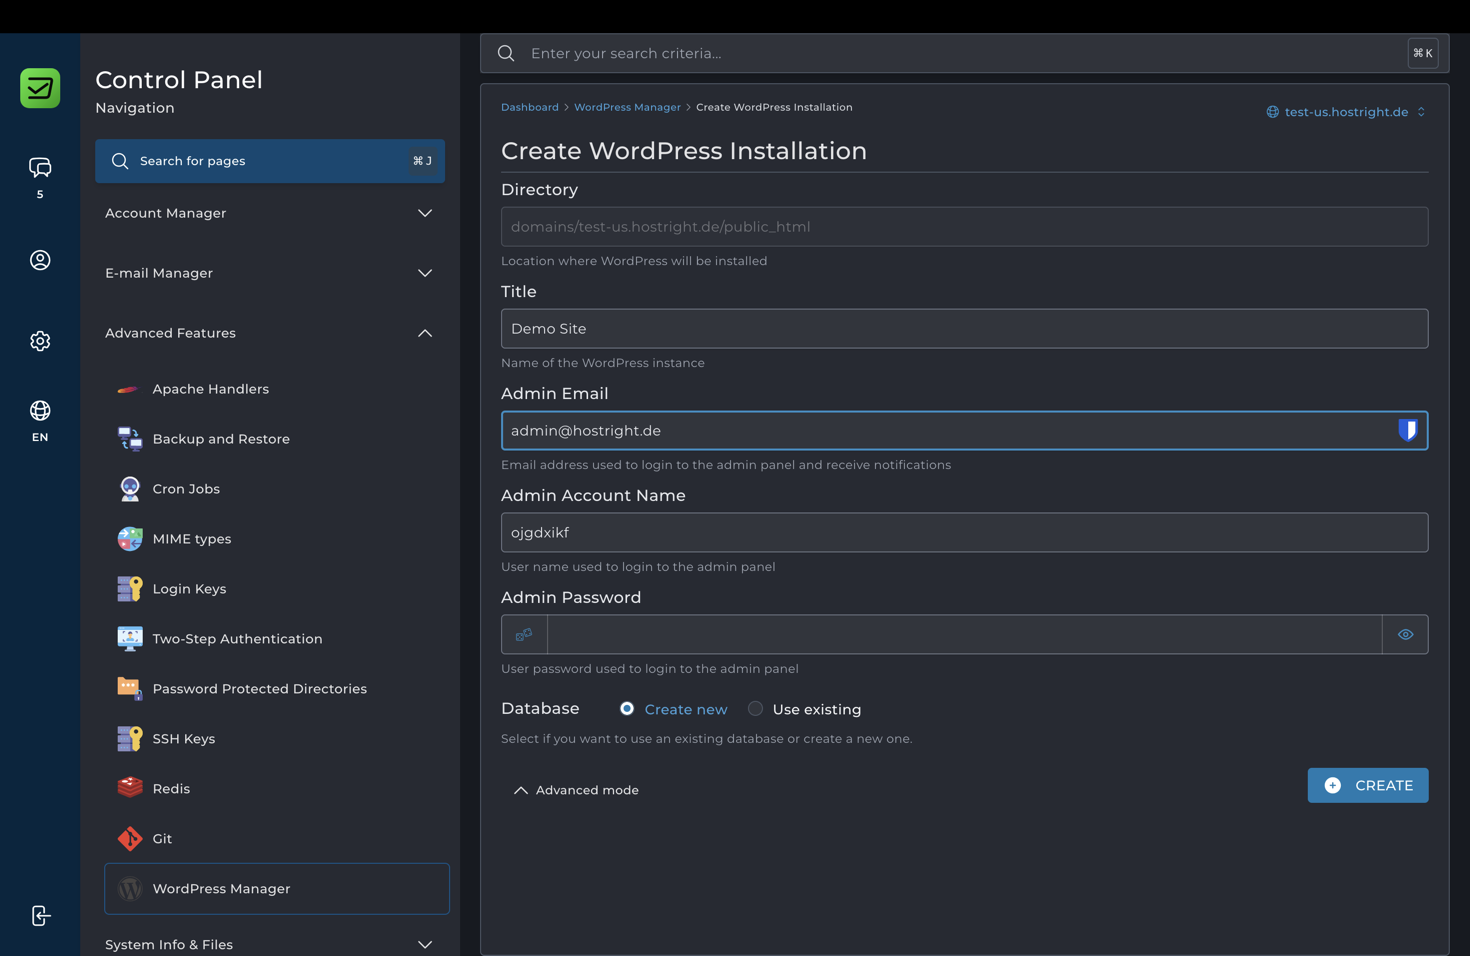This screenshot has height=956, width=1470.
Task: Open the settings gear icon
Action: 40,341
